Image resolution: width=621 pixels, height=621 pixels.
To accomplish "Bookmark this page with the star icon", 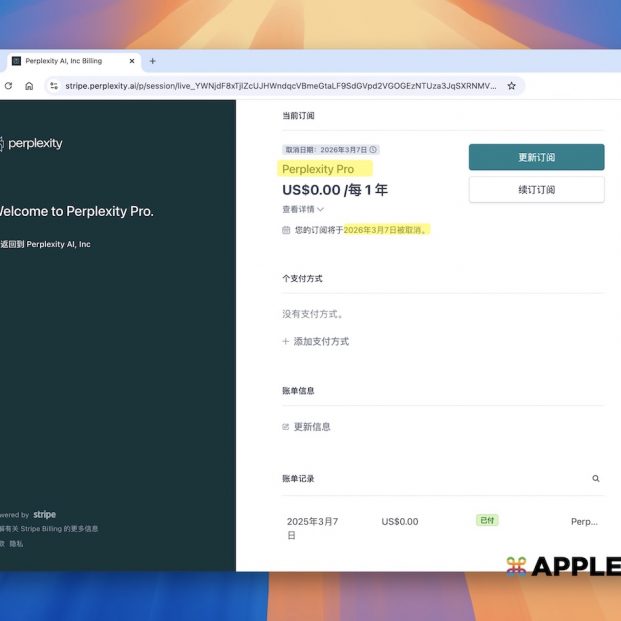I will point(511,86).
